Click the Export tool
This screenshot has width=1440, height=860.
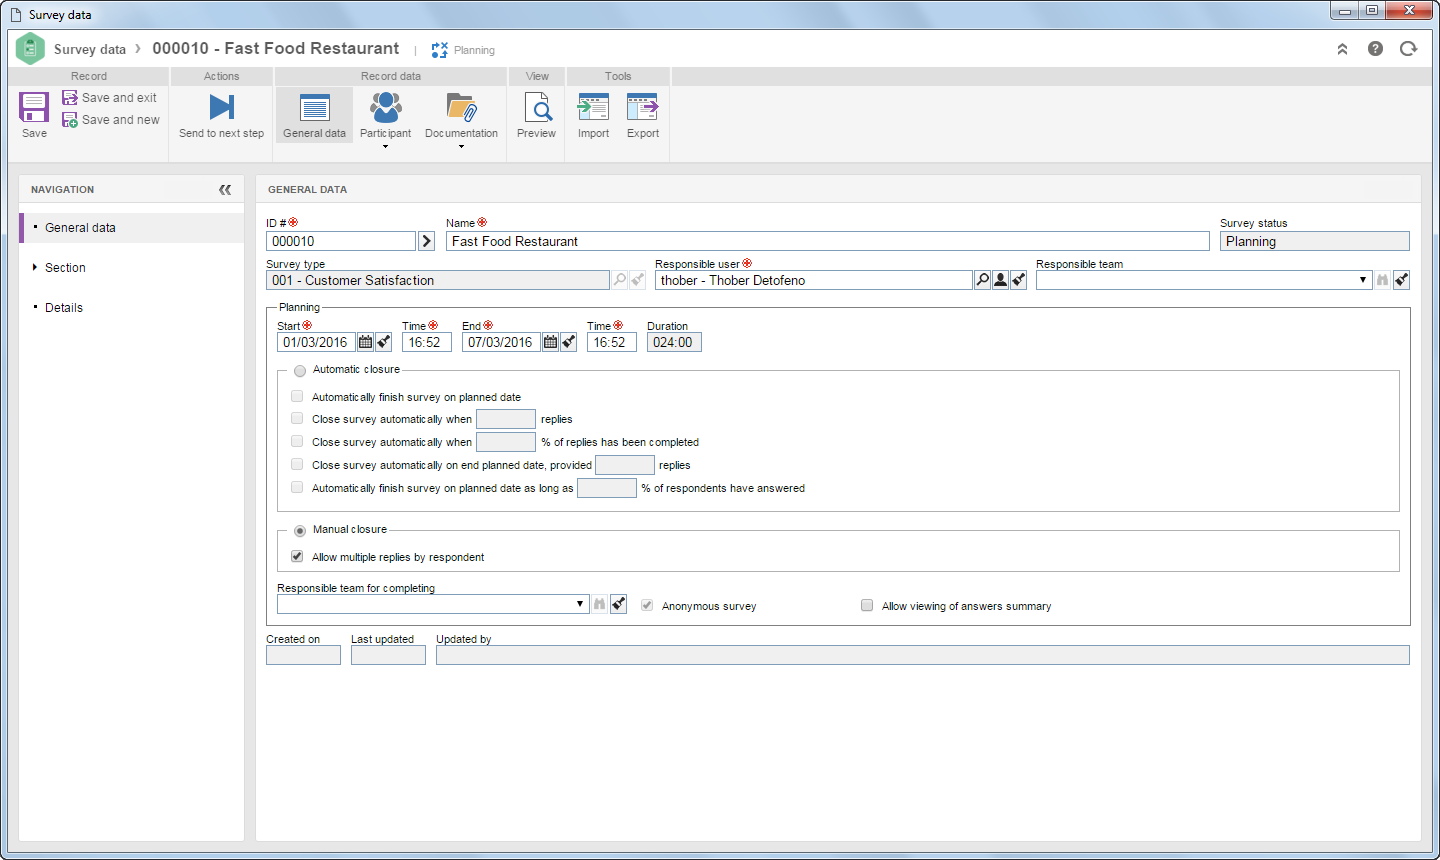643,114
